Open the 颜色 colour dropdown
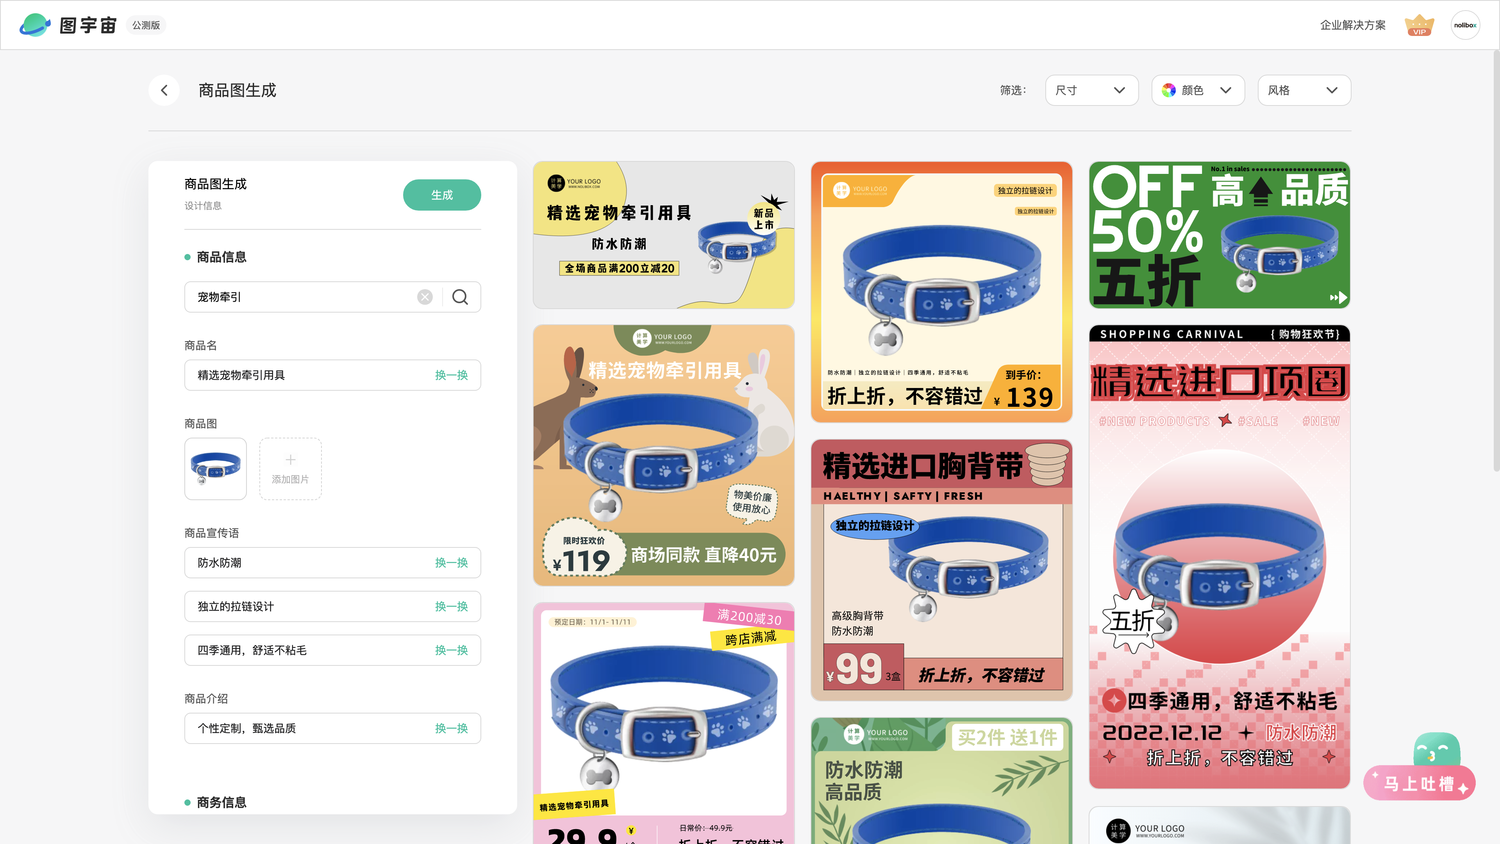This screenshot has height=844, width=1500. (x=1198, y=90)
